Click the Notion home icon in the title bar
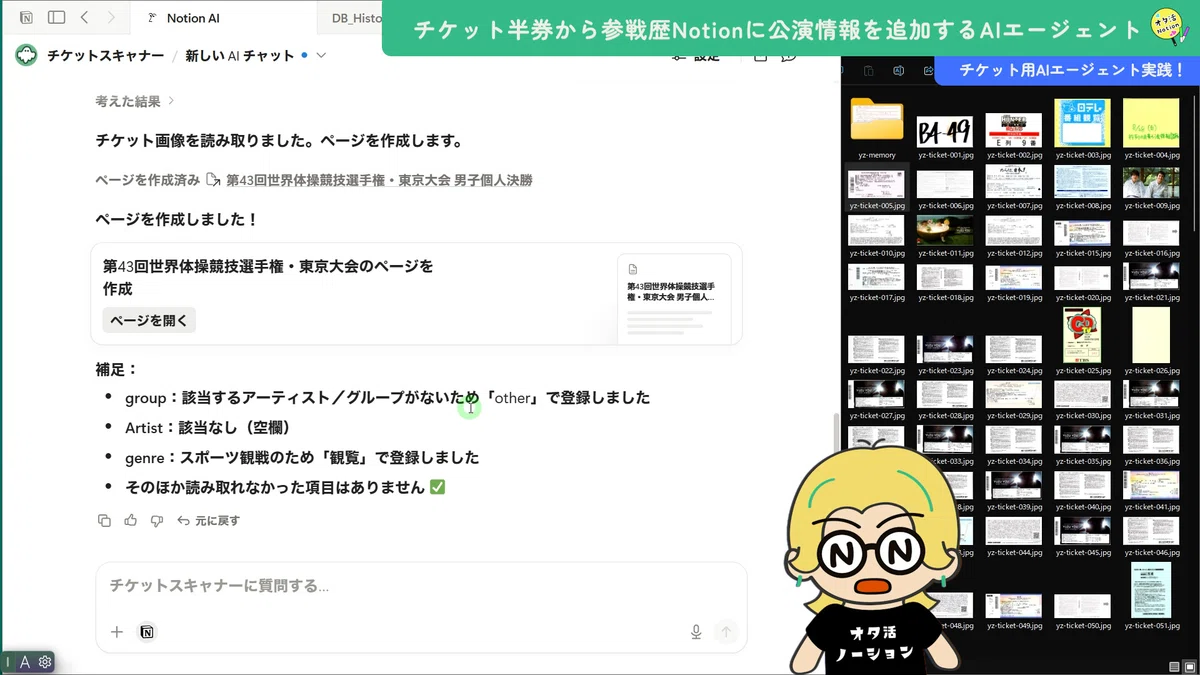1200x675 pixels. pyautogui.click(x=26, y=17)
